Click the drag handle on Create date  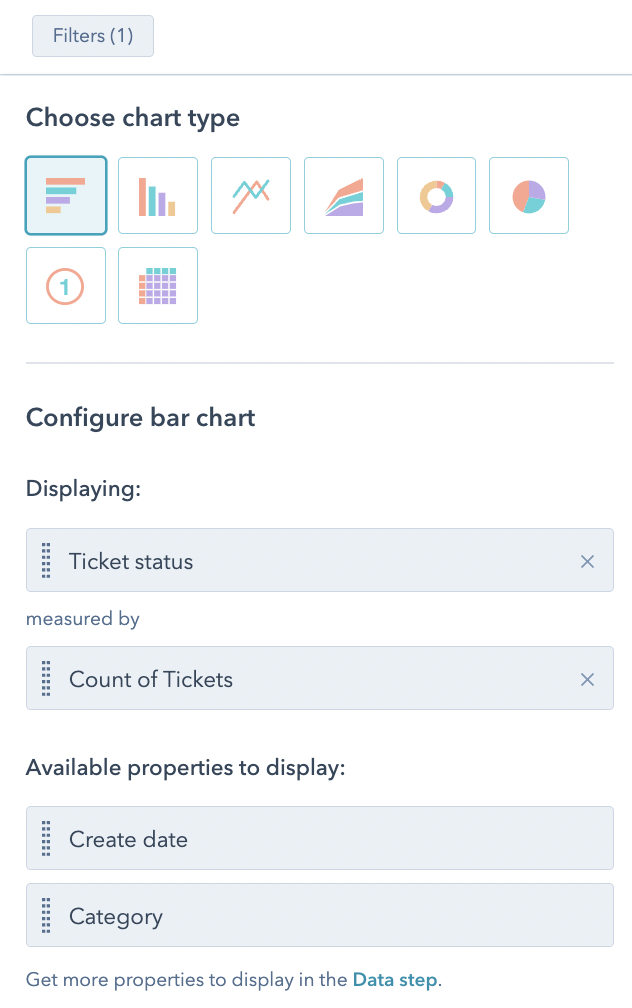coord(45,839)
